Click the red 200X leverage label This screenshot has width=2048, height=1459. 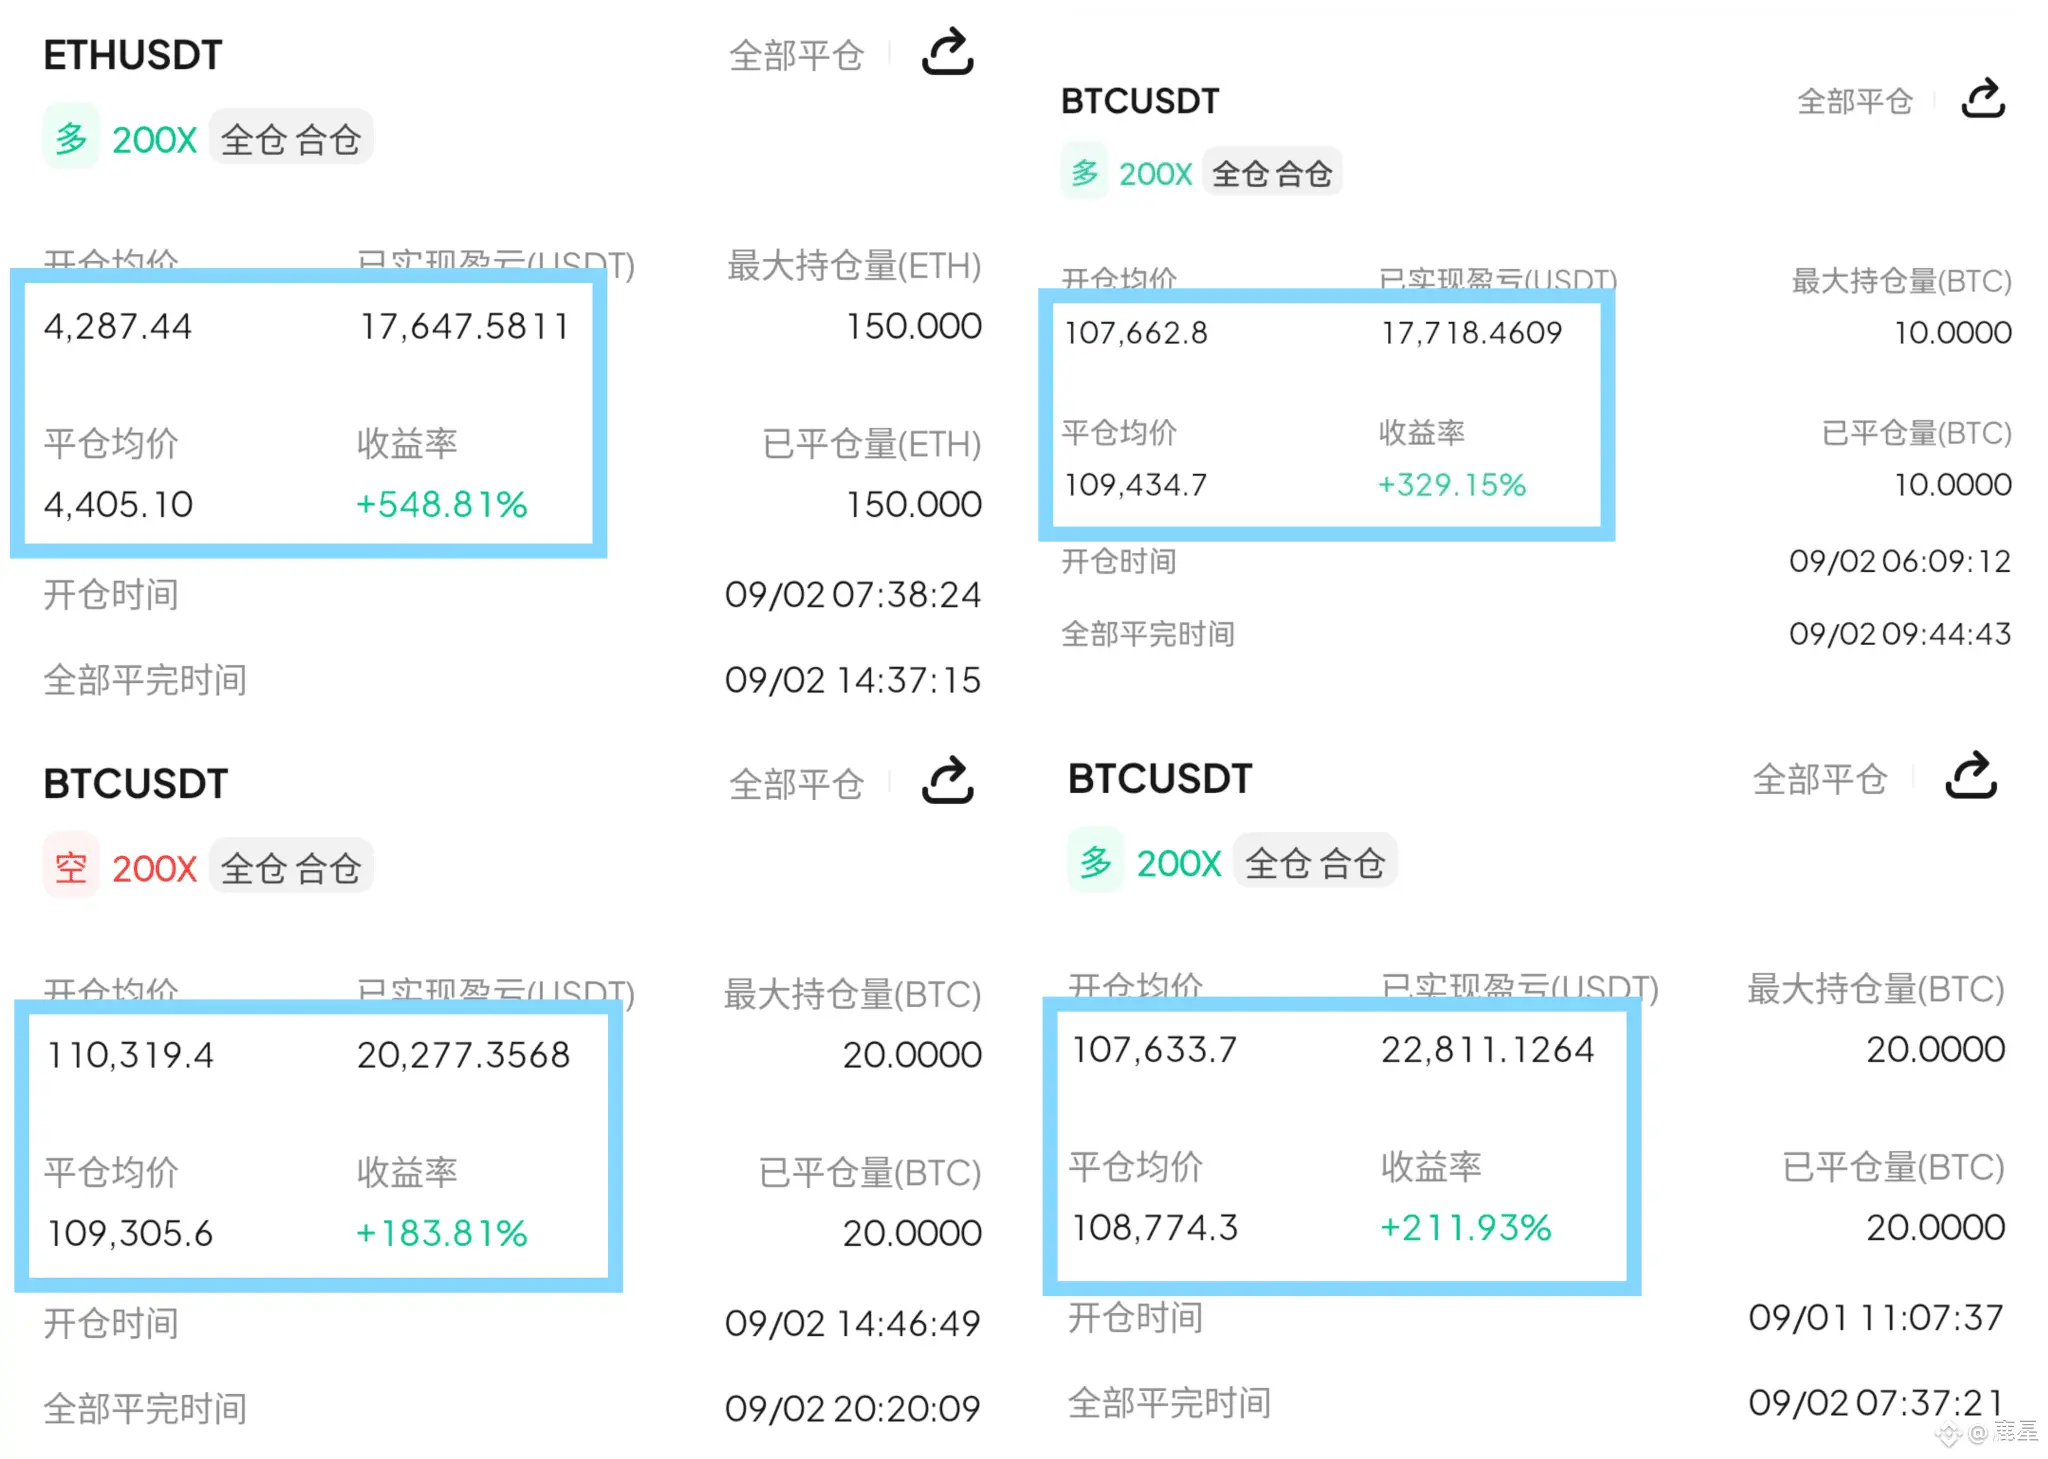click(155, 868)
